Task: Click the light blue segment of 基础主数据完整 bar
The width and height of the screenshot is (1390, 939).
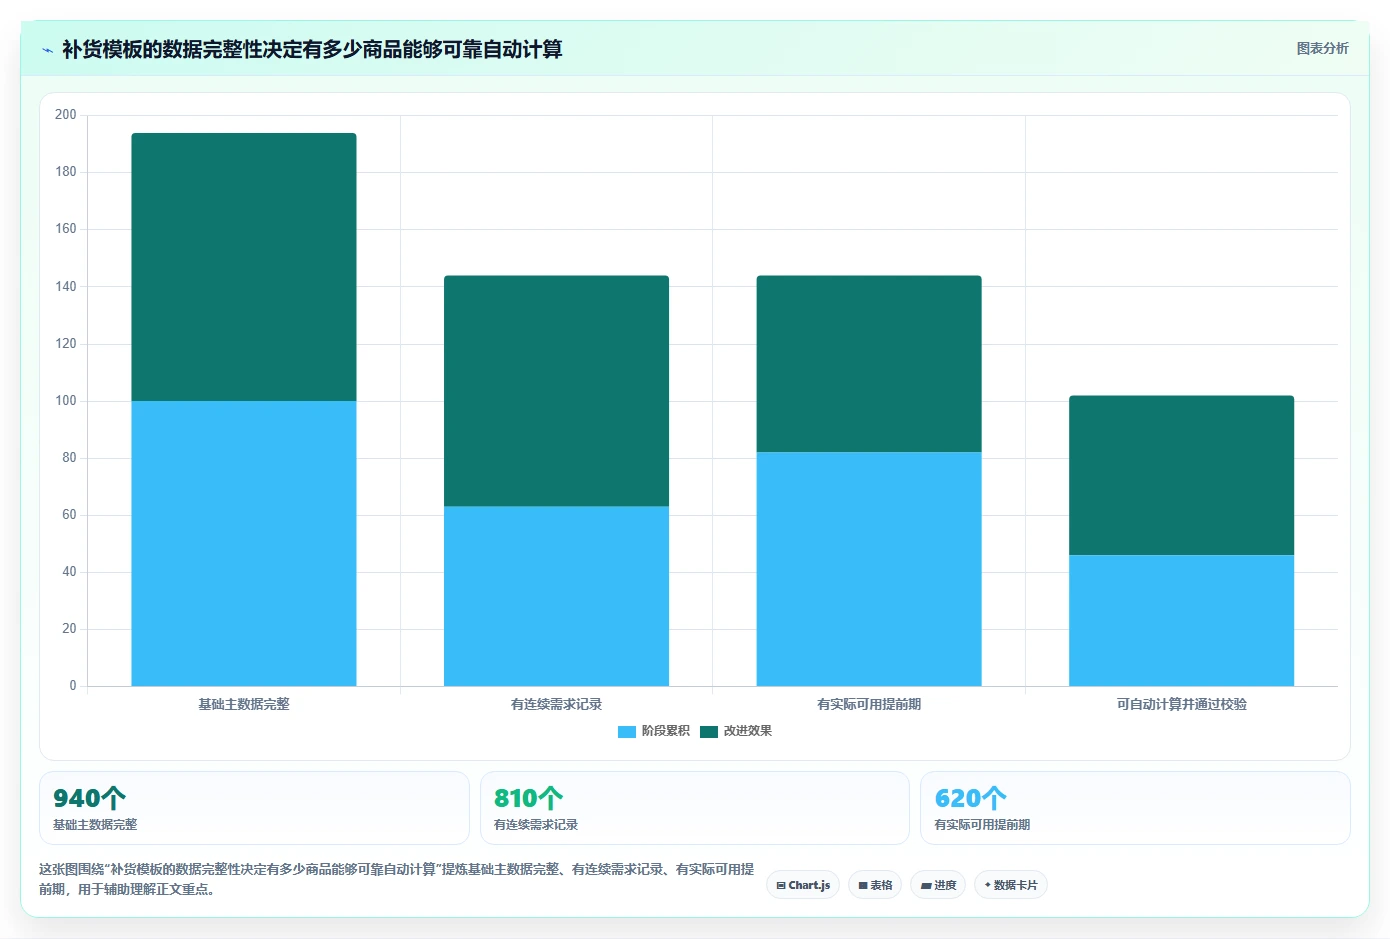Action: [x=244, y=543]
